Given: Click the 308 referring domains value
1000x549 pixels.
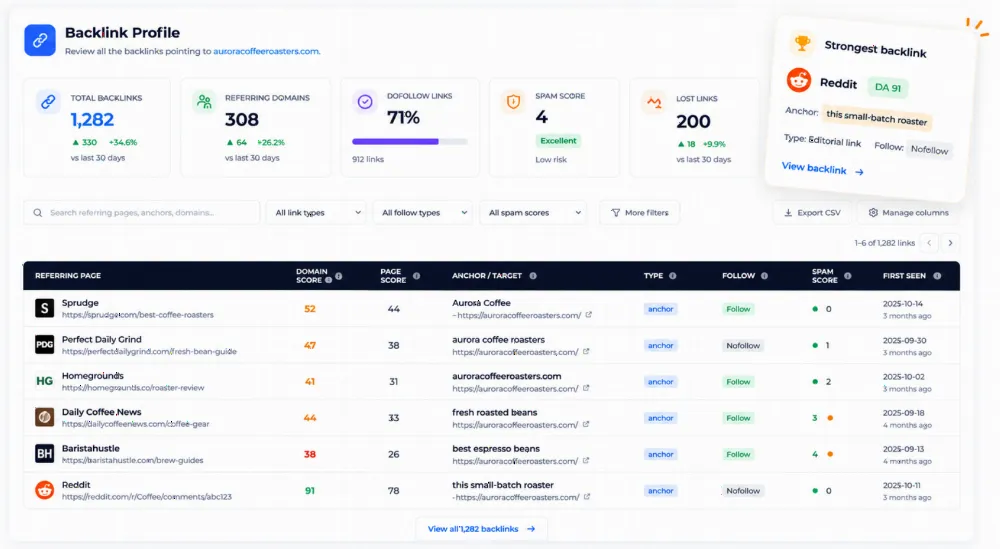Looking at the screenshot, I should point(242,119).
